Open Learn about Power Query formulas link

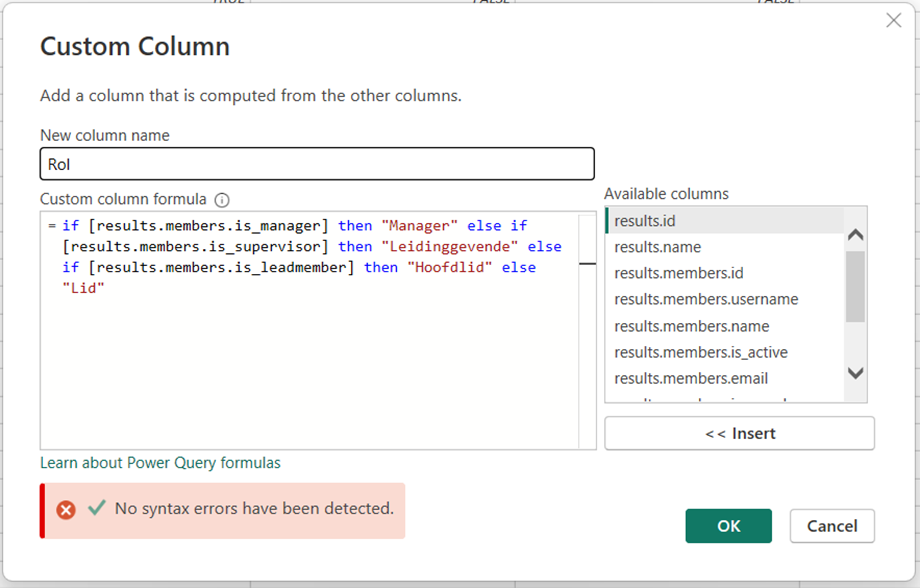pyautogui.click(x=160, y=463)
